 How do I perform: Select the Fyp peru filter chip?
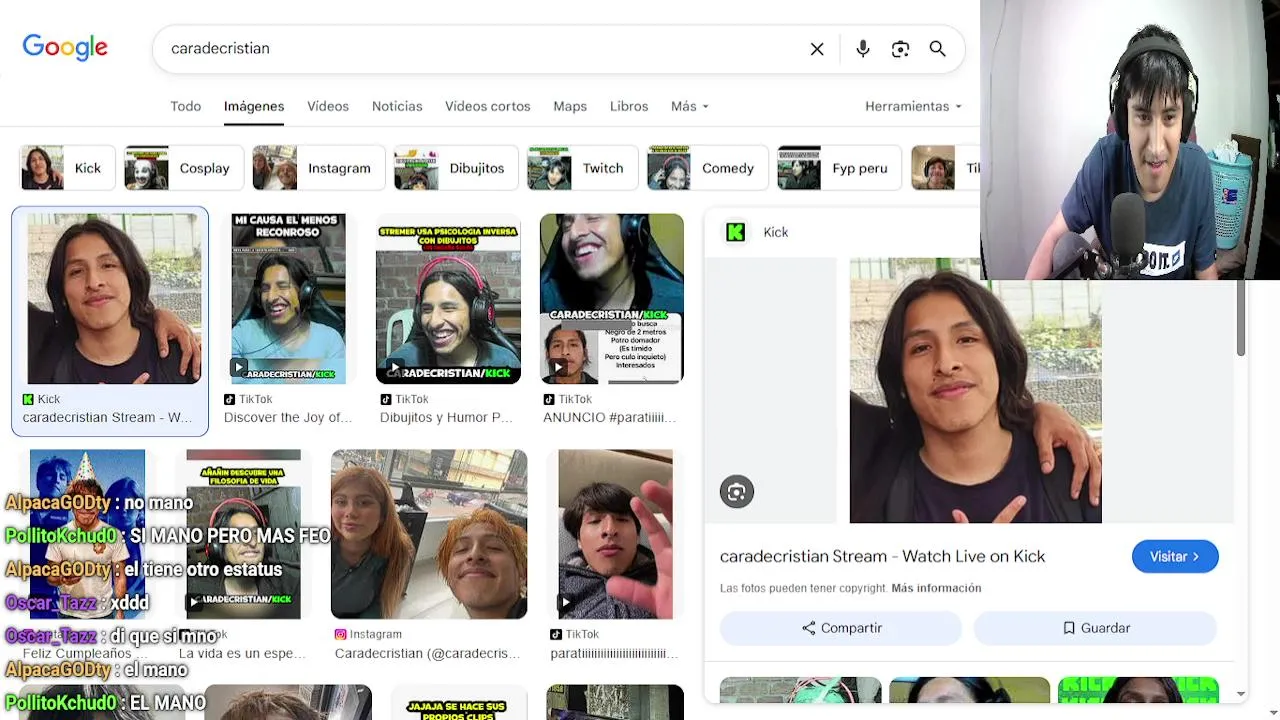839,168
